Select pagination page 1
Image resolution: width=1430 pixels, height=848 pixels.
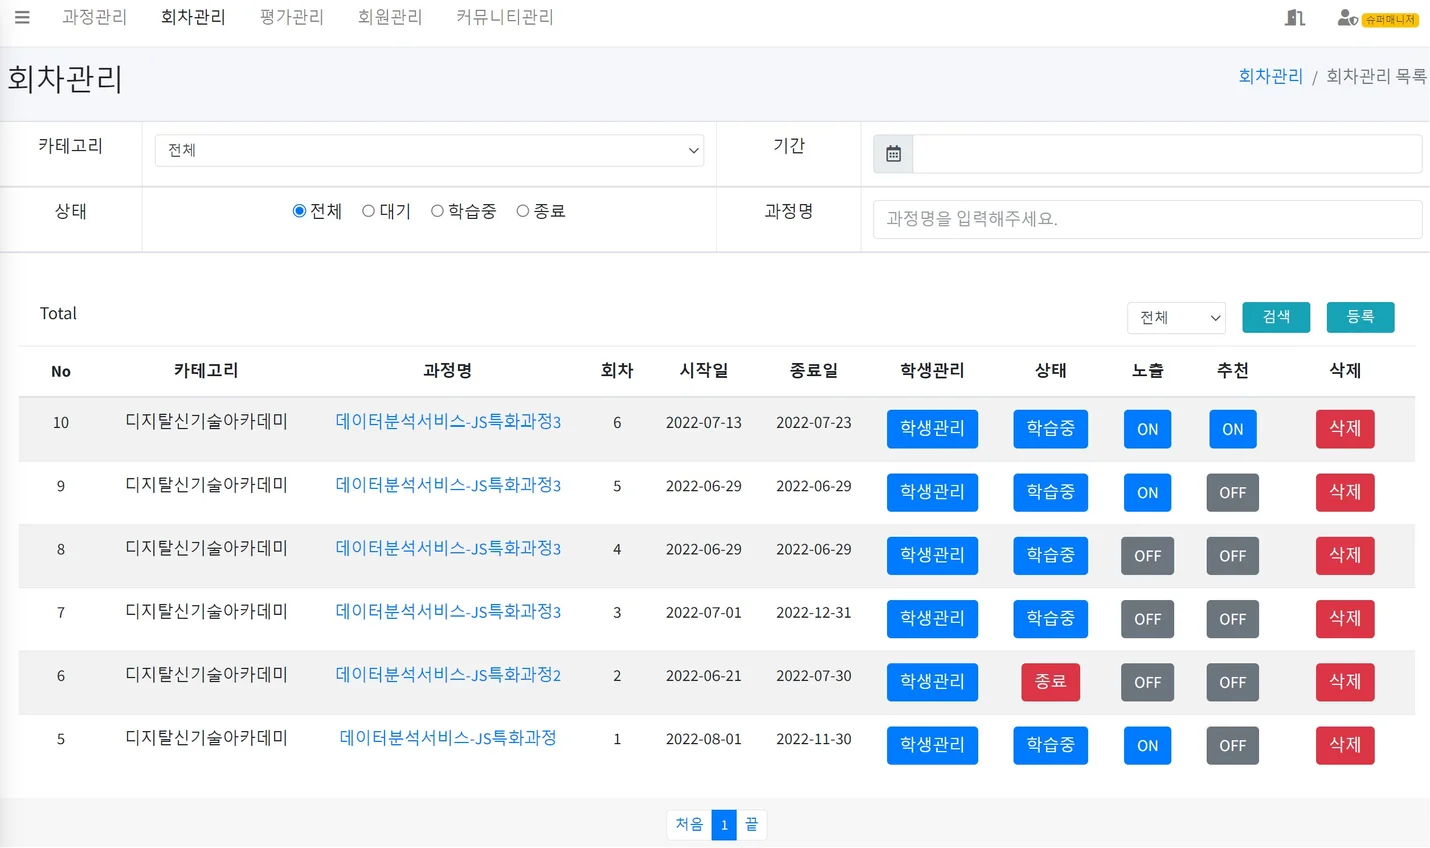(724, 824)
